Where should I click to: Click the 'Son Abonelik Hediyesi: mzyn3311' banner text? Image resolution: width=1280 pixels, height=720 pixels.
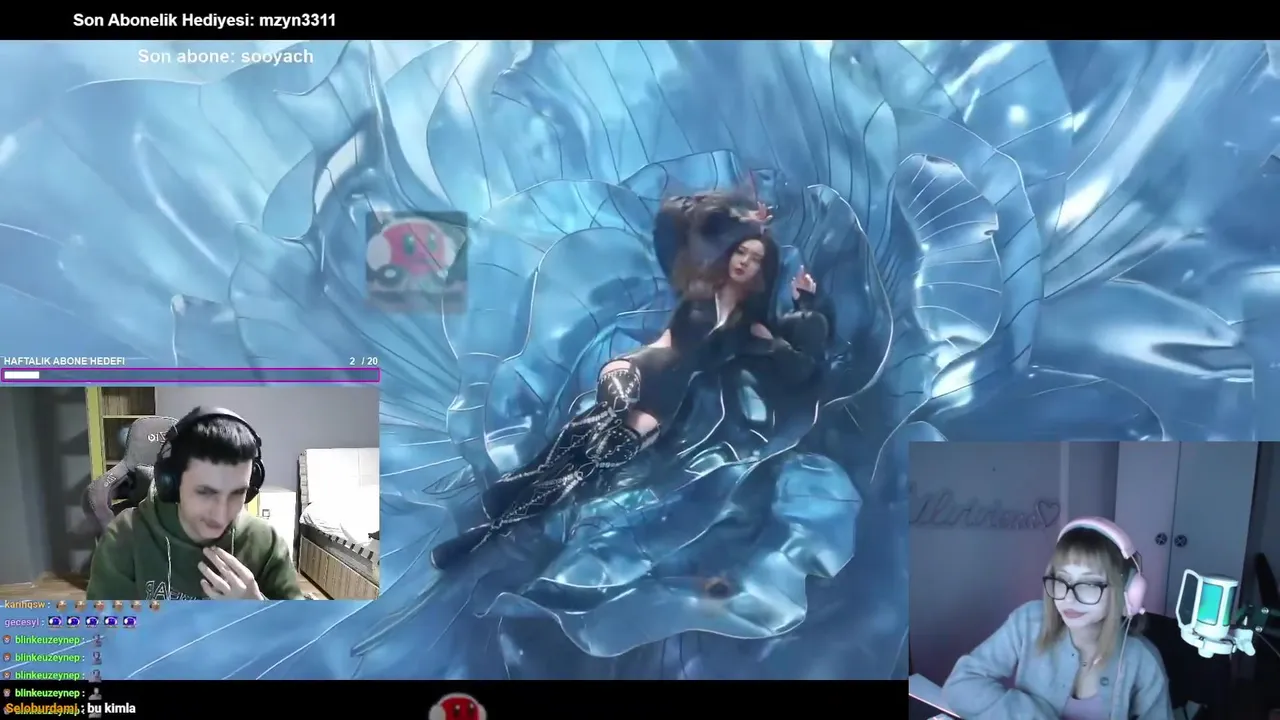[204, 20]
